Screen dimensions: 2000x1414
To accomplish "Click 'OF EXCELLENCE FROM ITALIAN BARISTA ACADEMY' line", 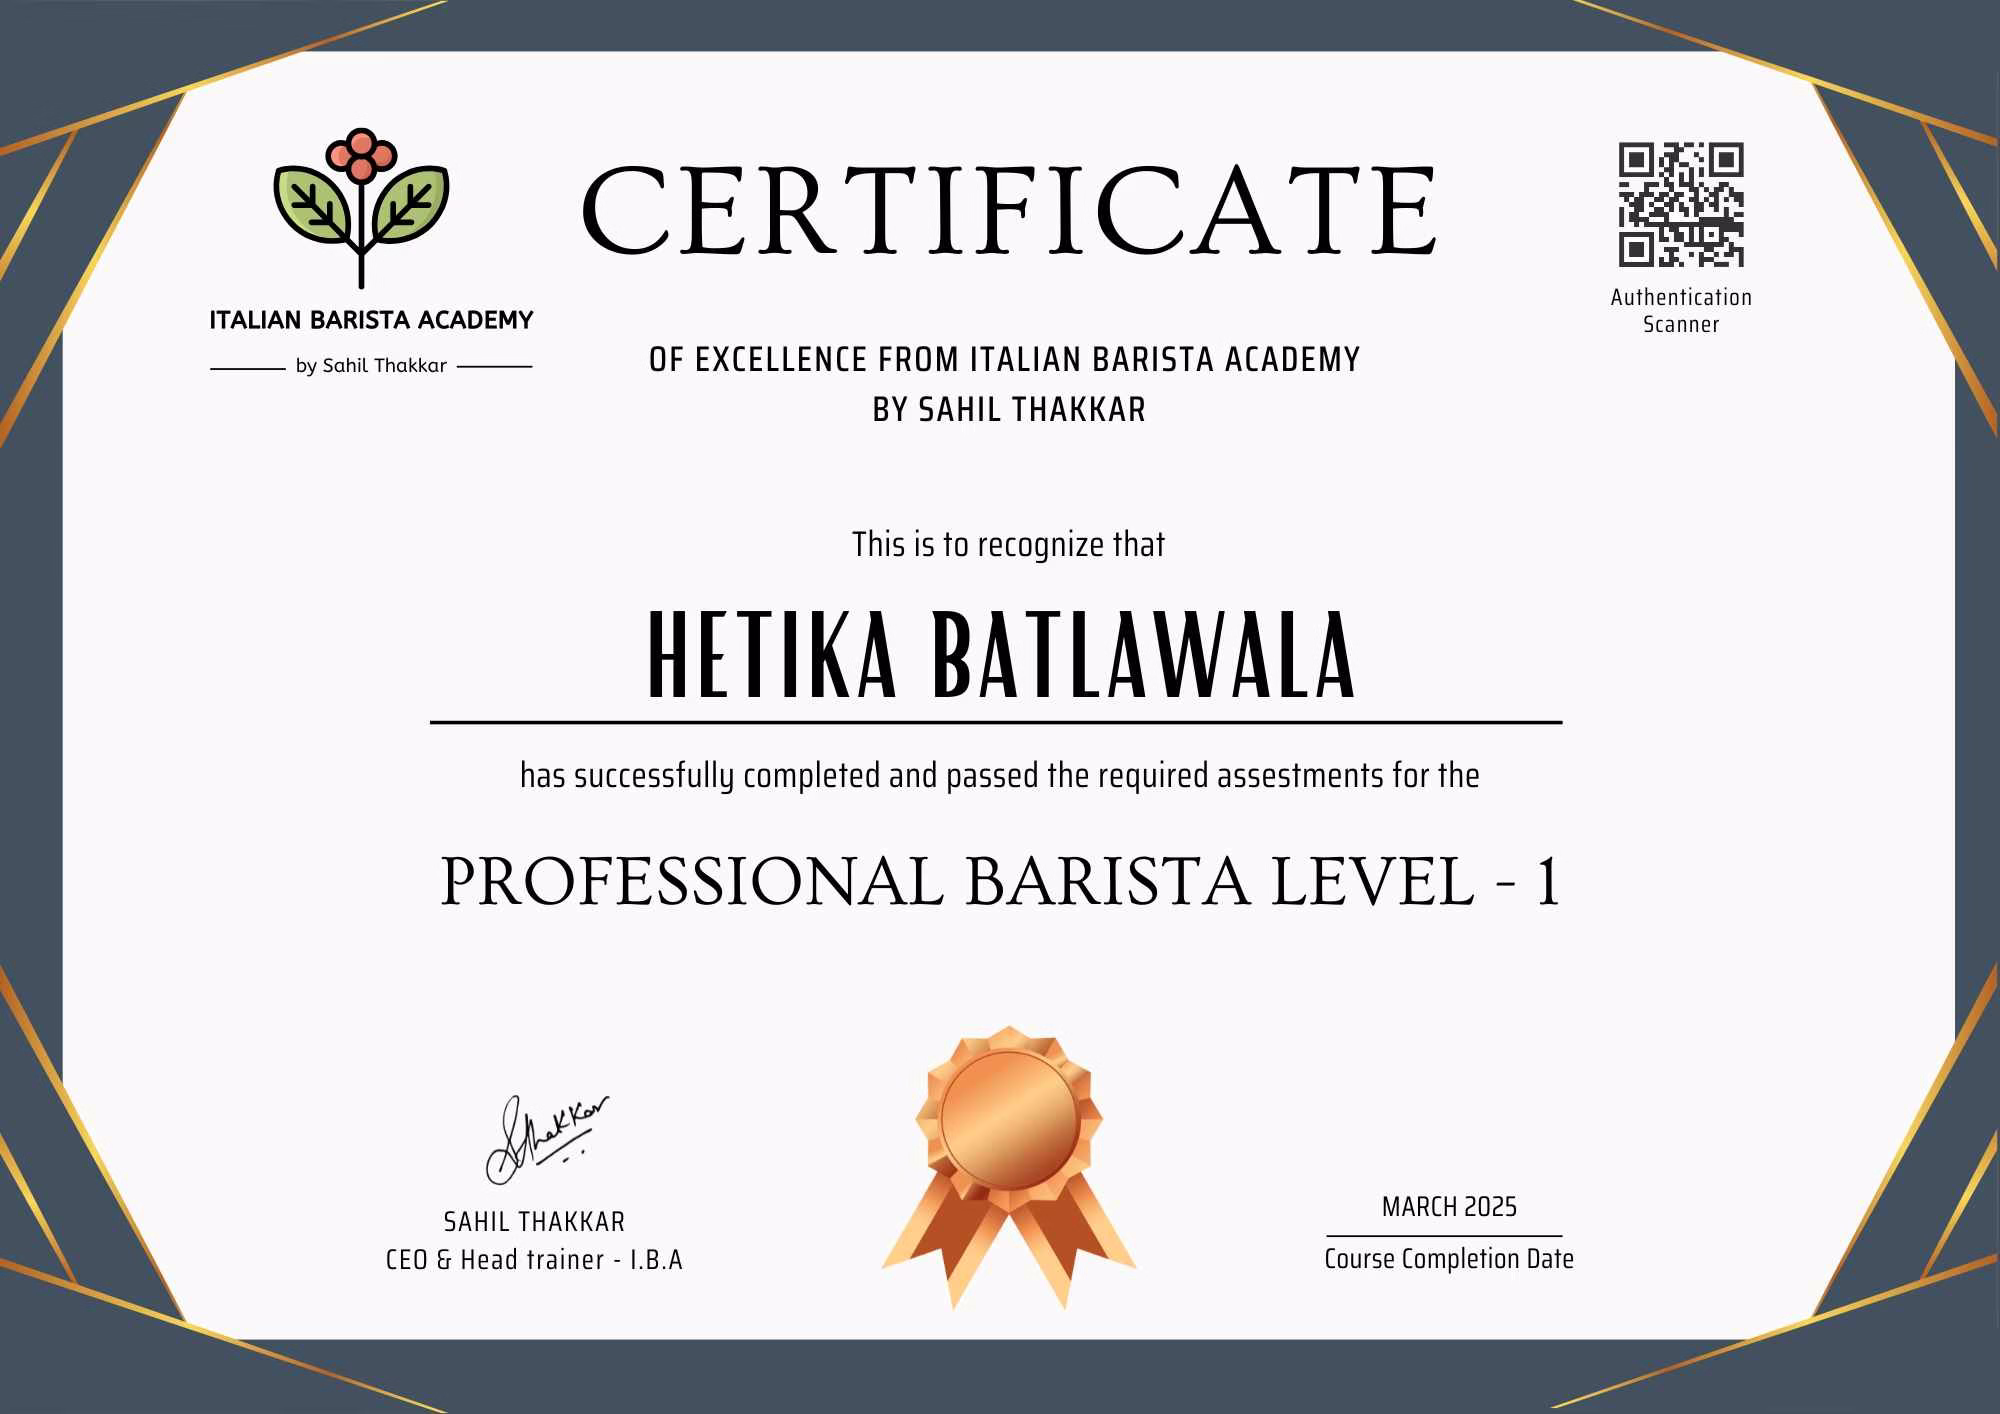I will click(1004, 360).
